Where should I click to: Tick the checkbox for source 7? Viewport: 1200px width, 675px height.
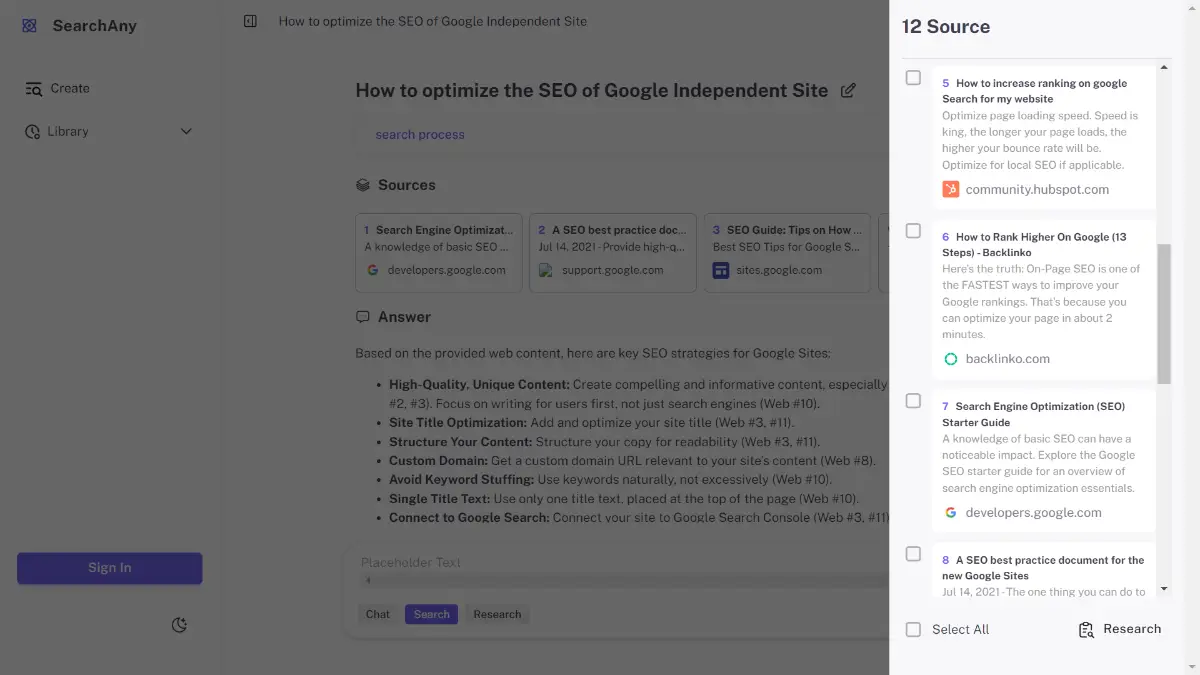[x=913, y=401]
